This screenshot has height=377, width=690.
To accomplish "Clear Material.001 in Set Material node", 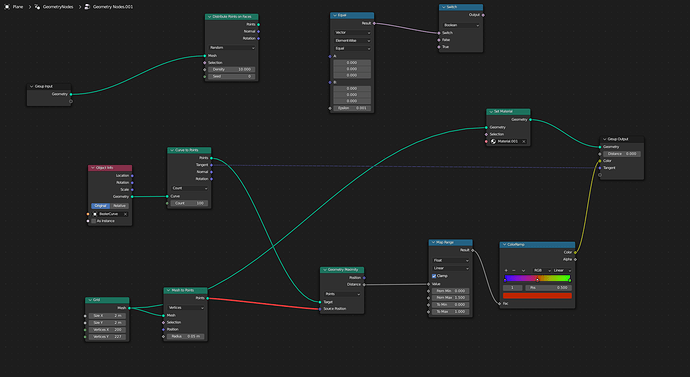I will tap(524, 142).
